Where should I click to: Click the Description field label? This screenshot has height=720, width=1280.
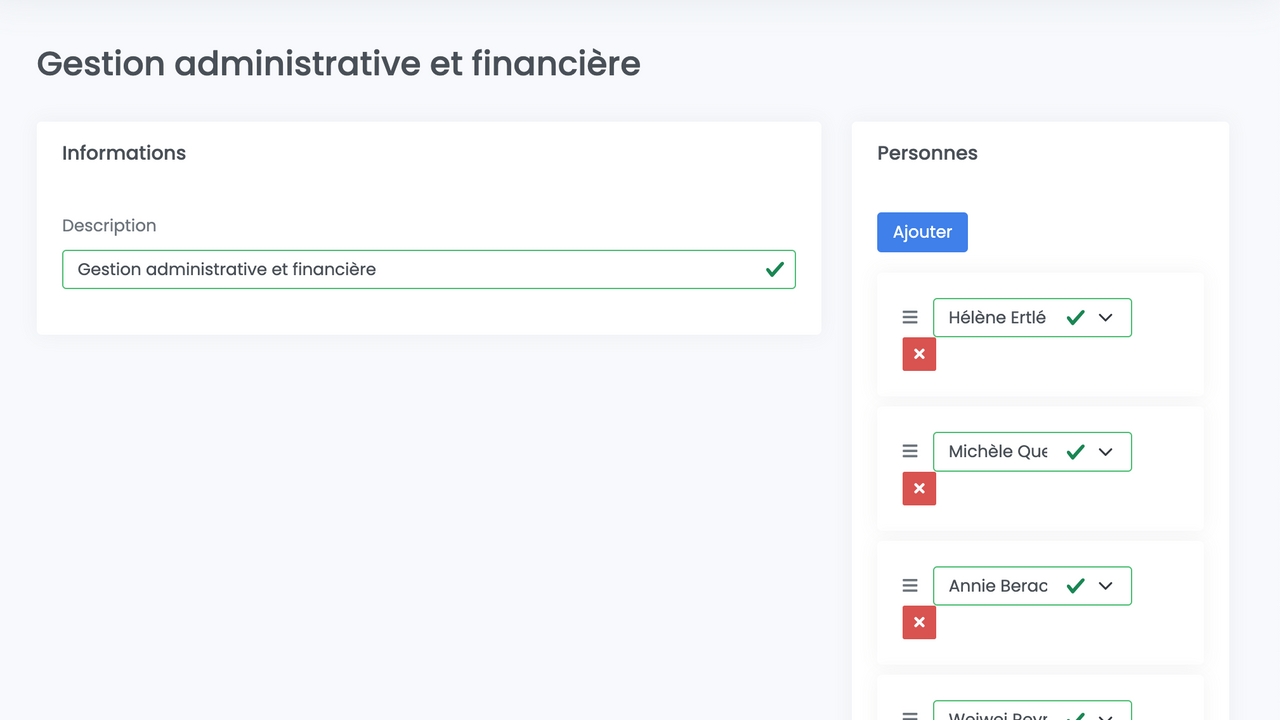tap(109, 225)
